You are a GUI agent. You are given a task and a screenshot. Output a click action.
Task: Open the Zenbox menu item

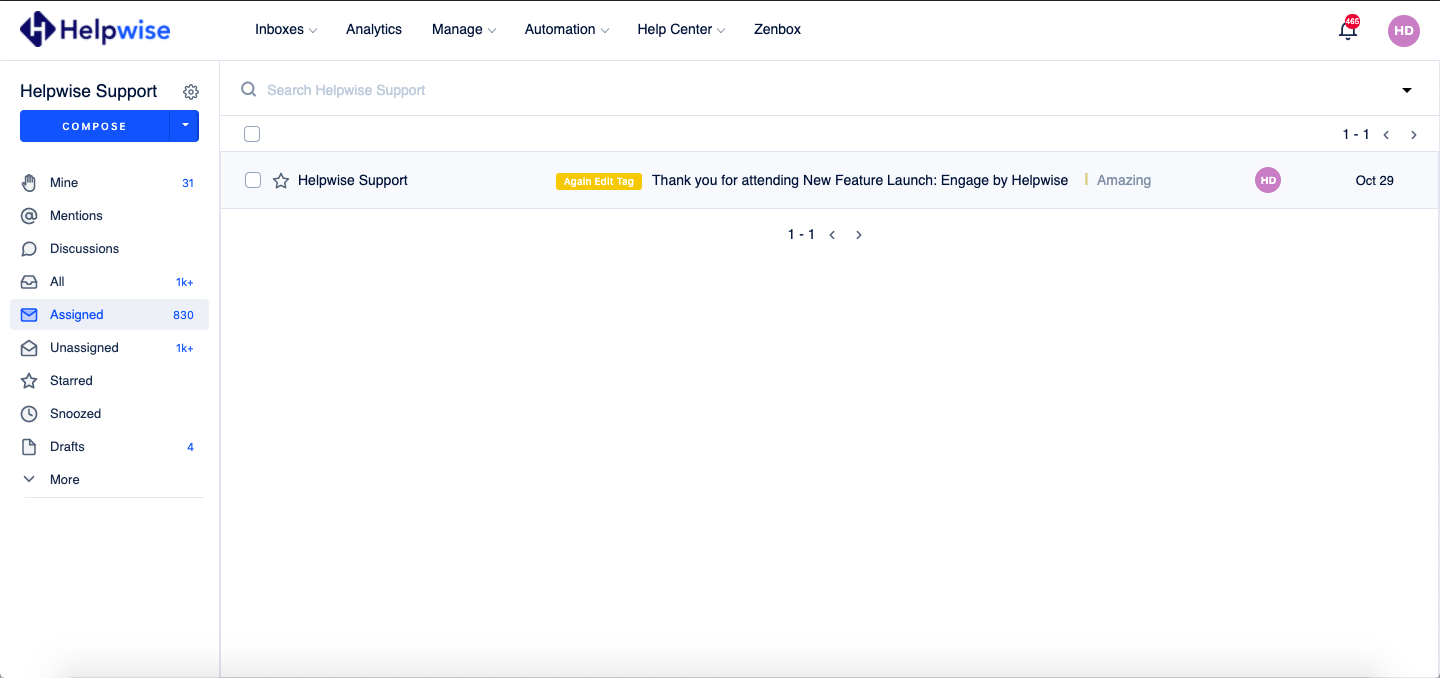coord(777,29)
